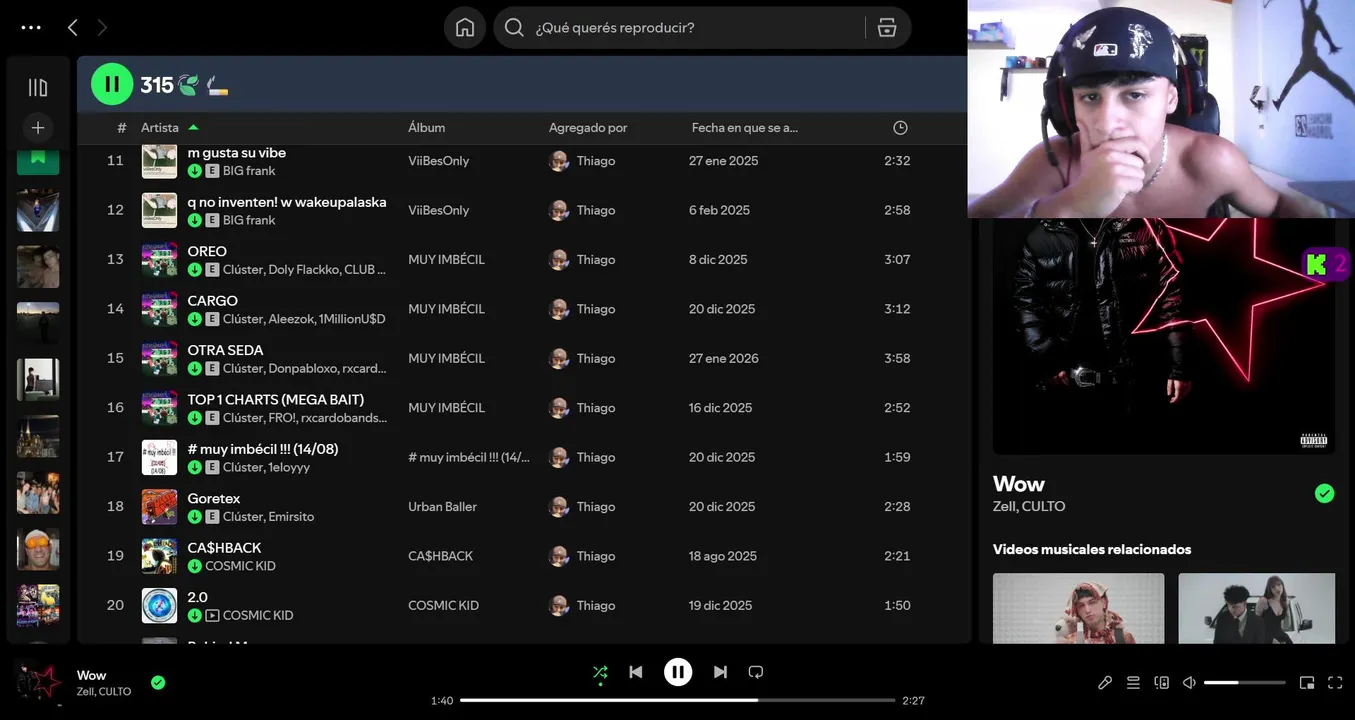Sort by Agregado por column

click(588, 128)
